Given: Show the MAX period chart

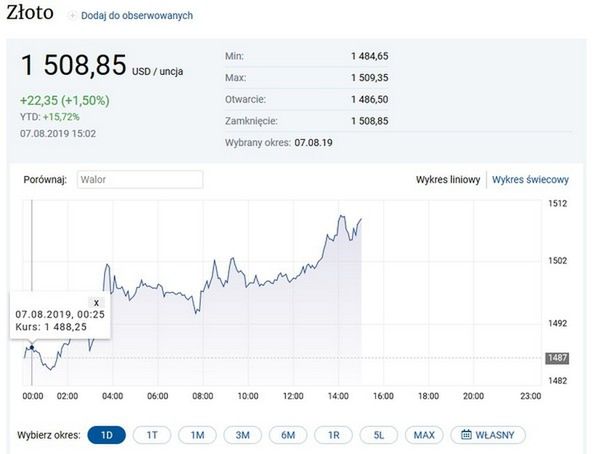Looking at the screenshot, I should click(x=424, y=435).
